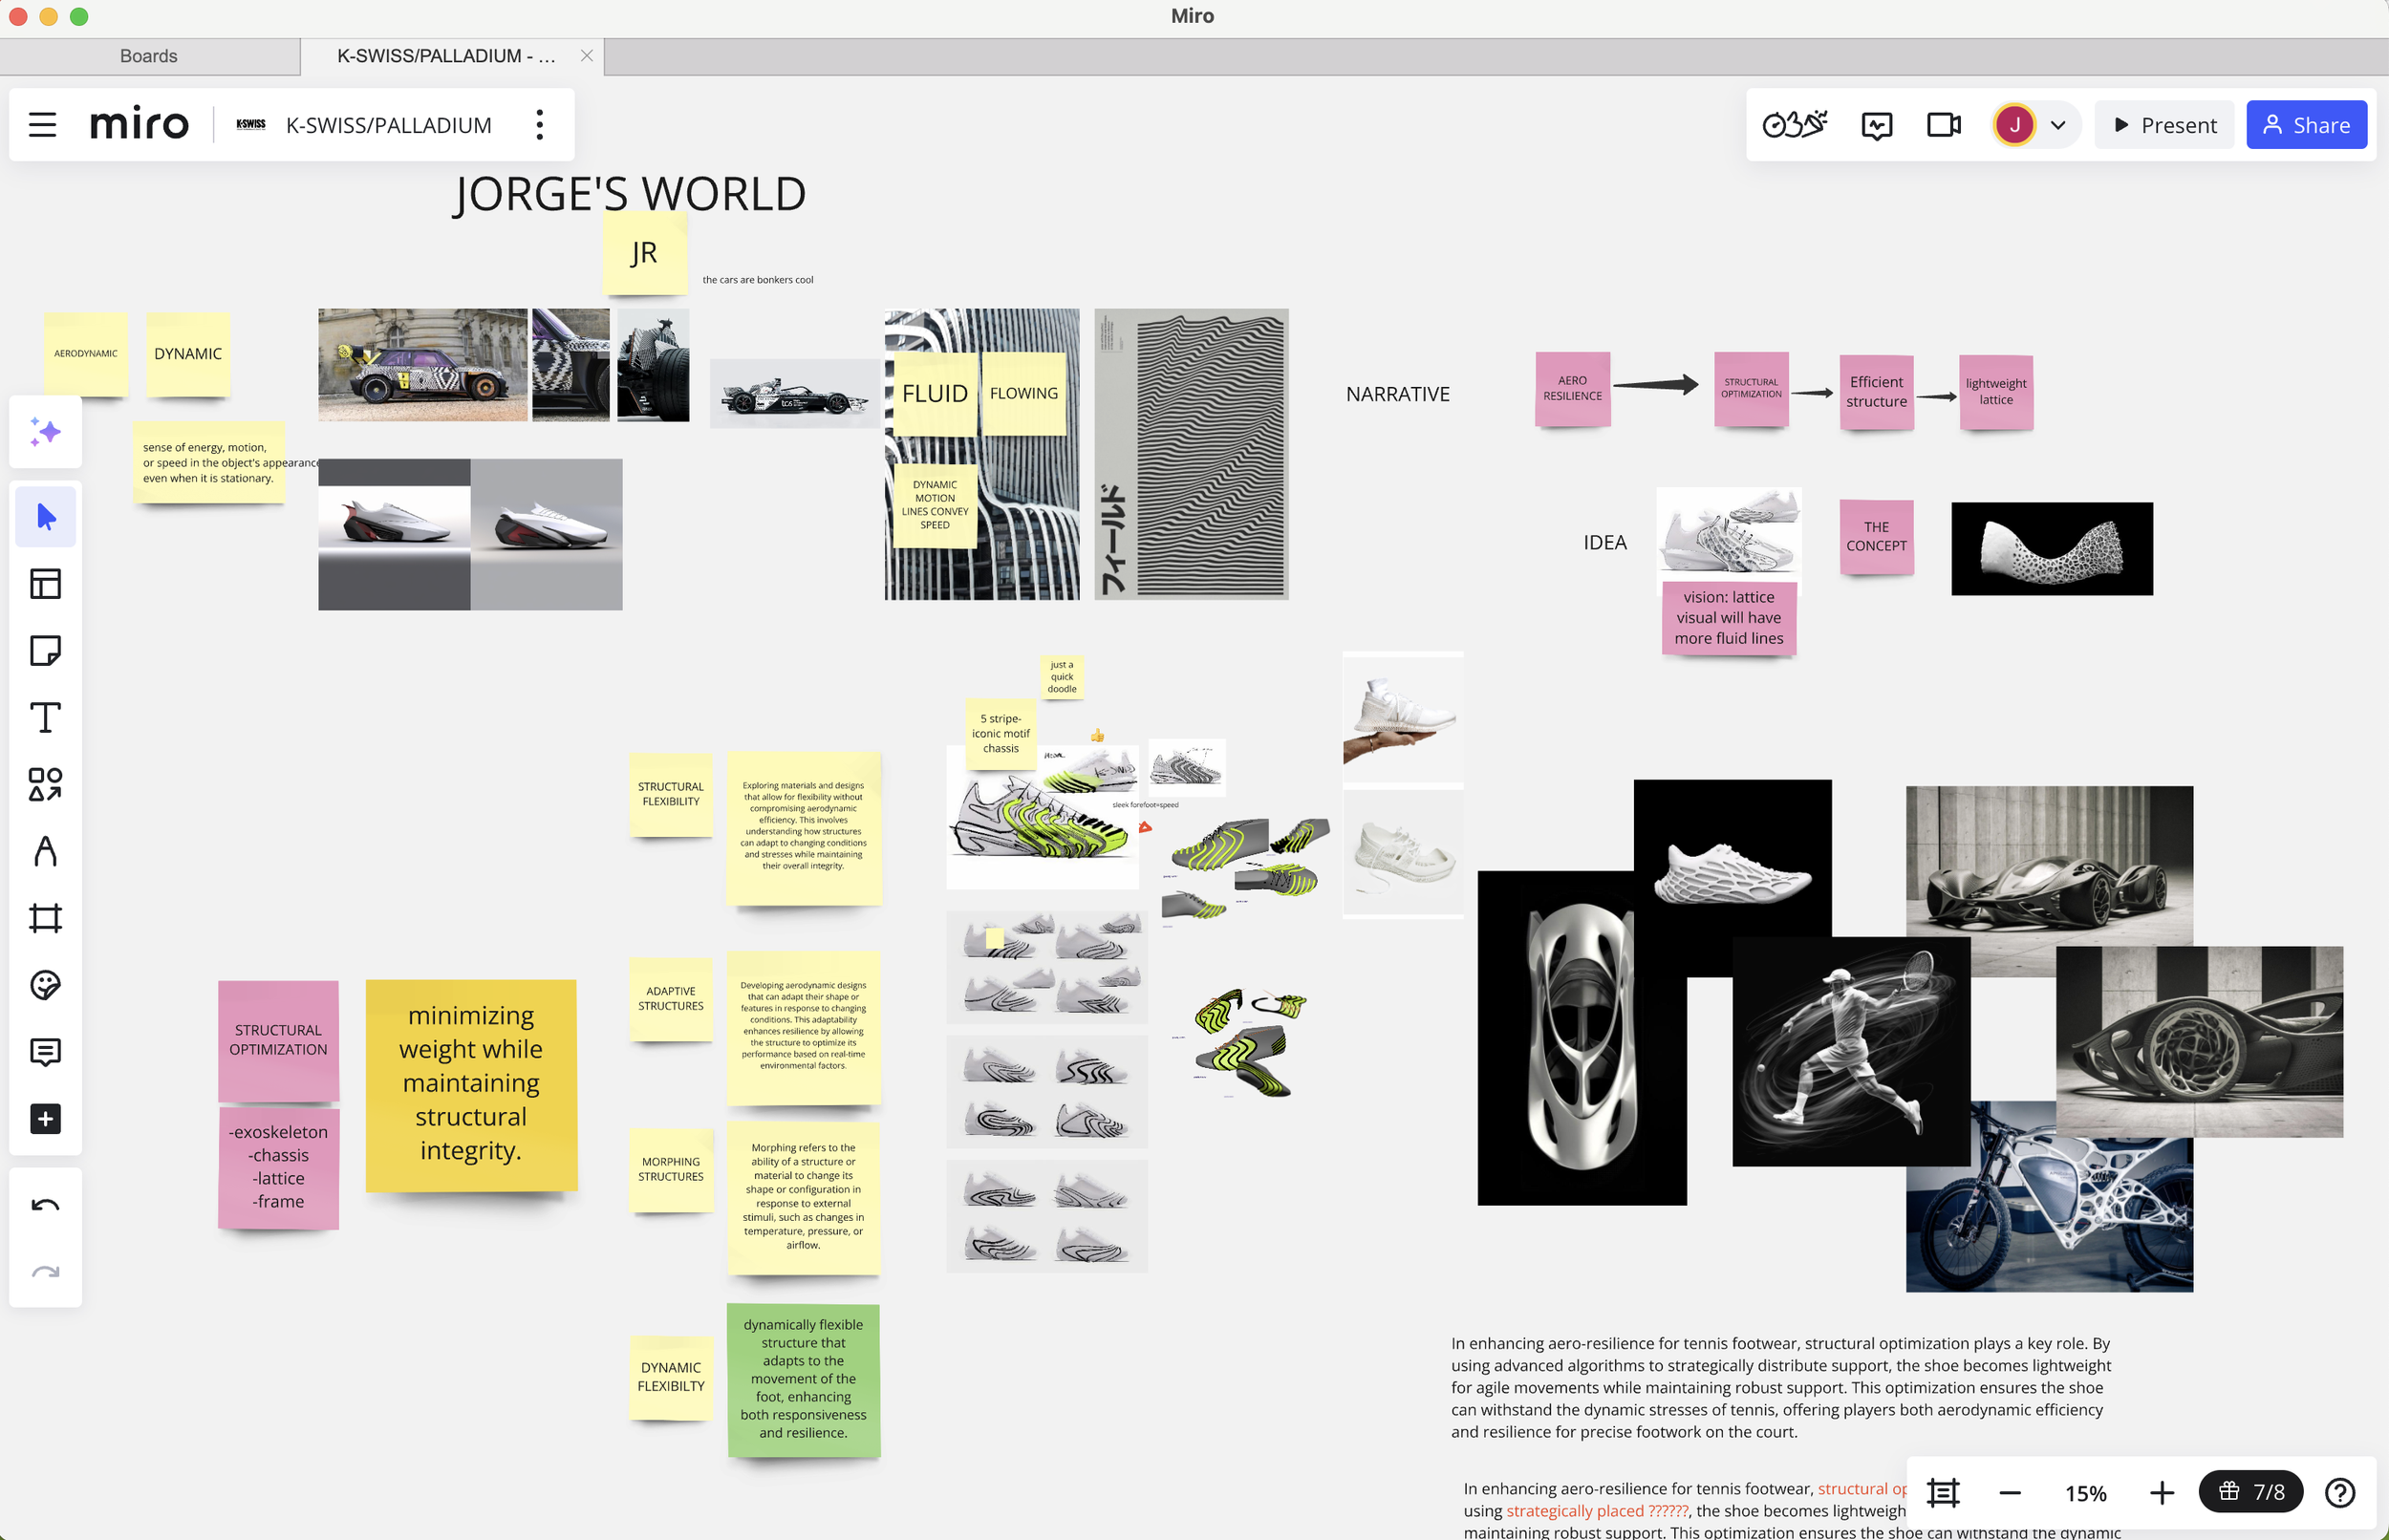Open board options three-dot menu
Screen dimensions: 2389x1540
point(540,125)
